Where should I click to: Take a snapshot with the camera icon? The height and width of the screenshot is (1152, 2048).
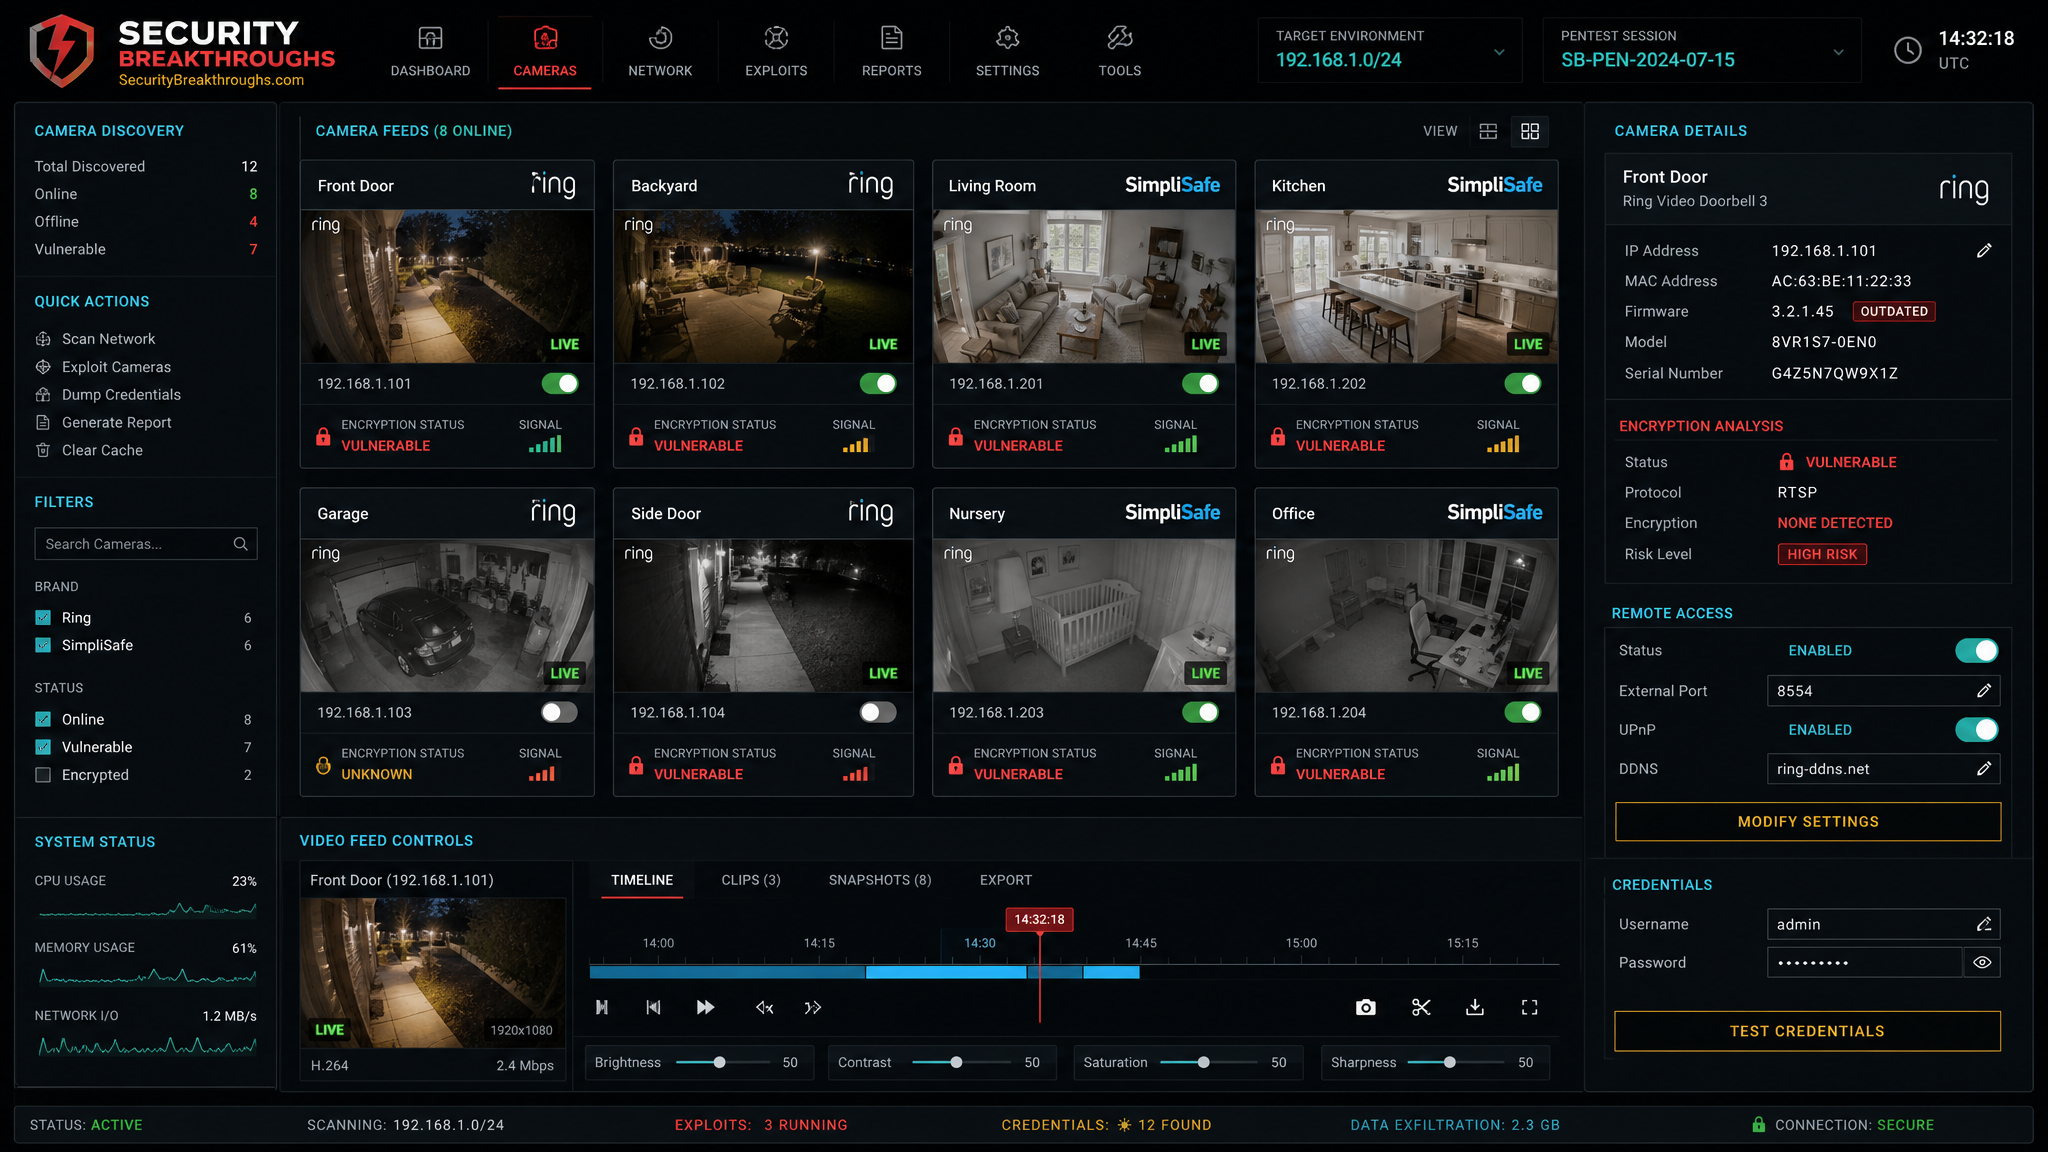(x=1365, y=1007)
